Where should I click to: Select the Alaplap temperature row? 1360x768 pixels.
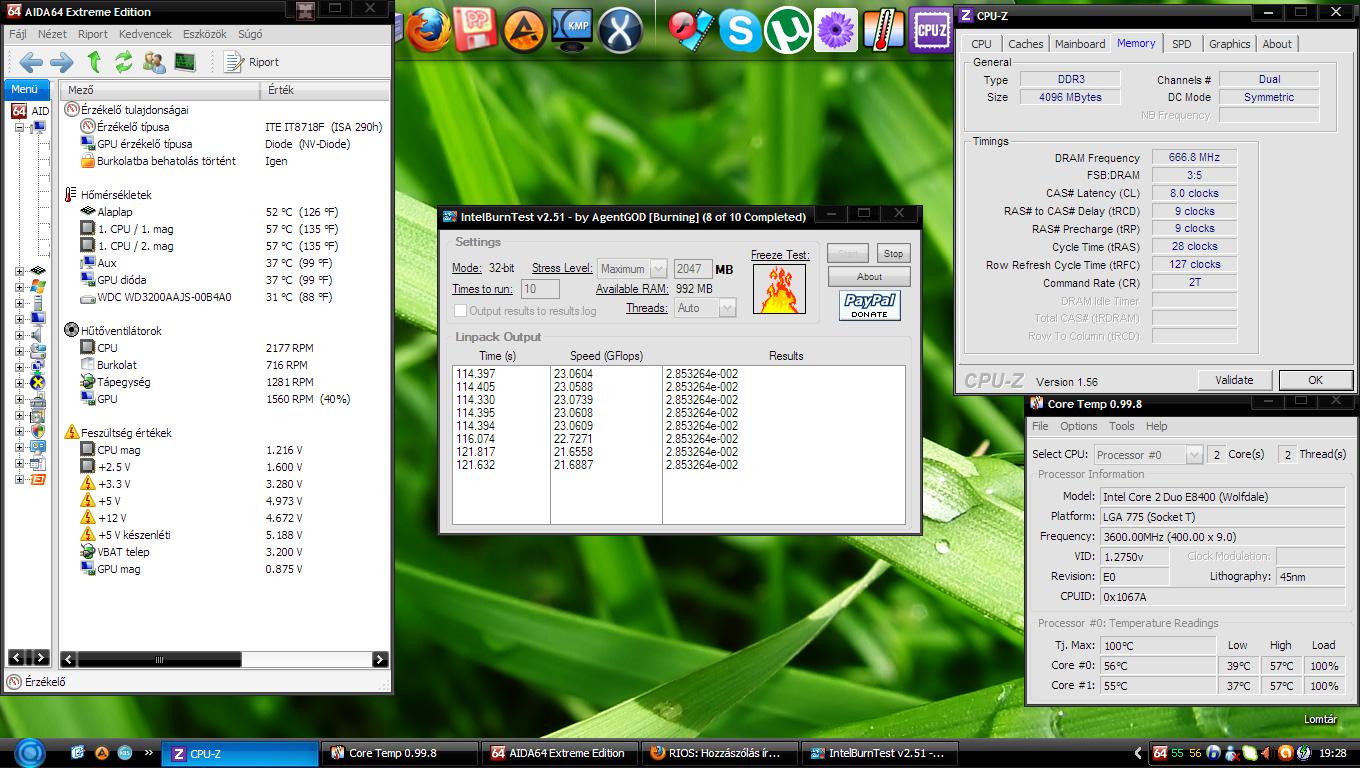click(225, 212)
